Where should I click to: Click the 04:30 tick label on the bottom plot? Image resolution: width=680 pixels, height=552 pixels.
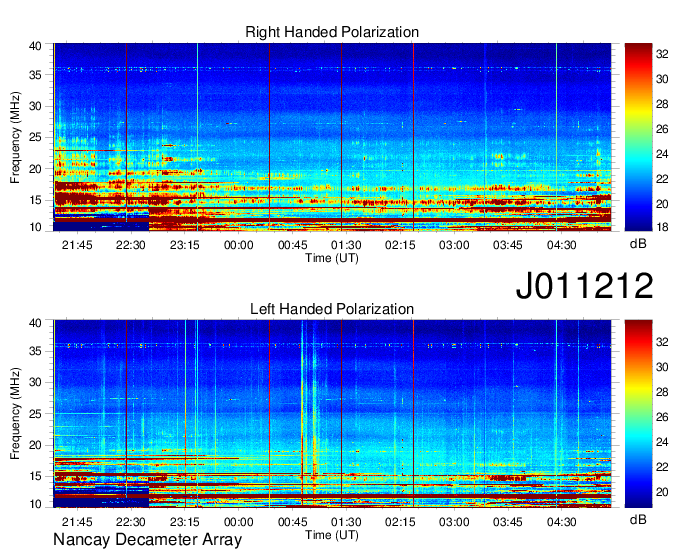click(561, 522)
